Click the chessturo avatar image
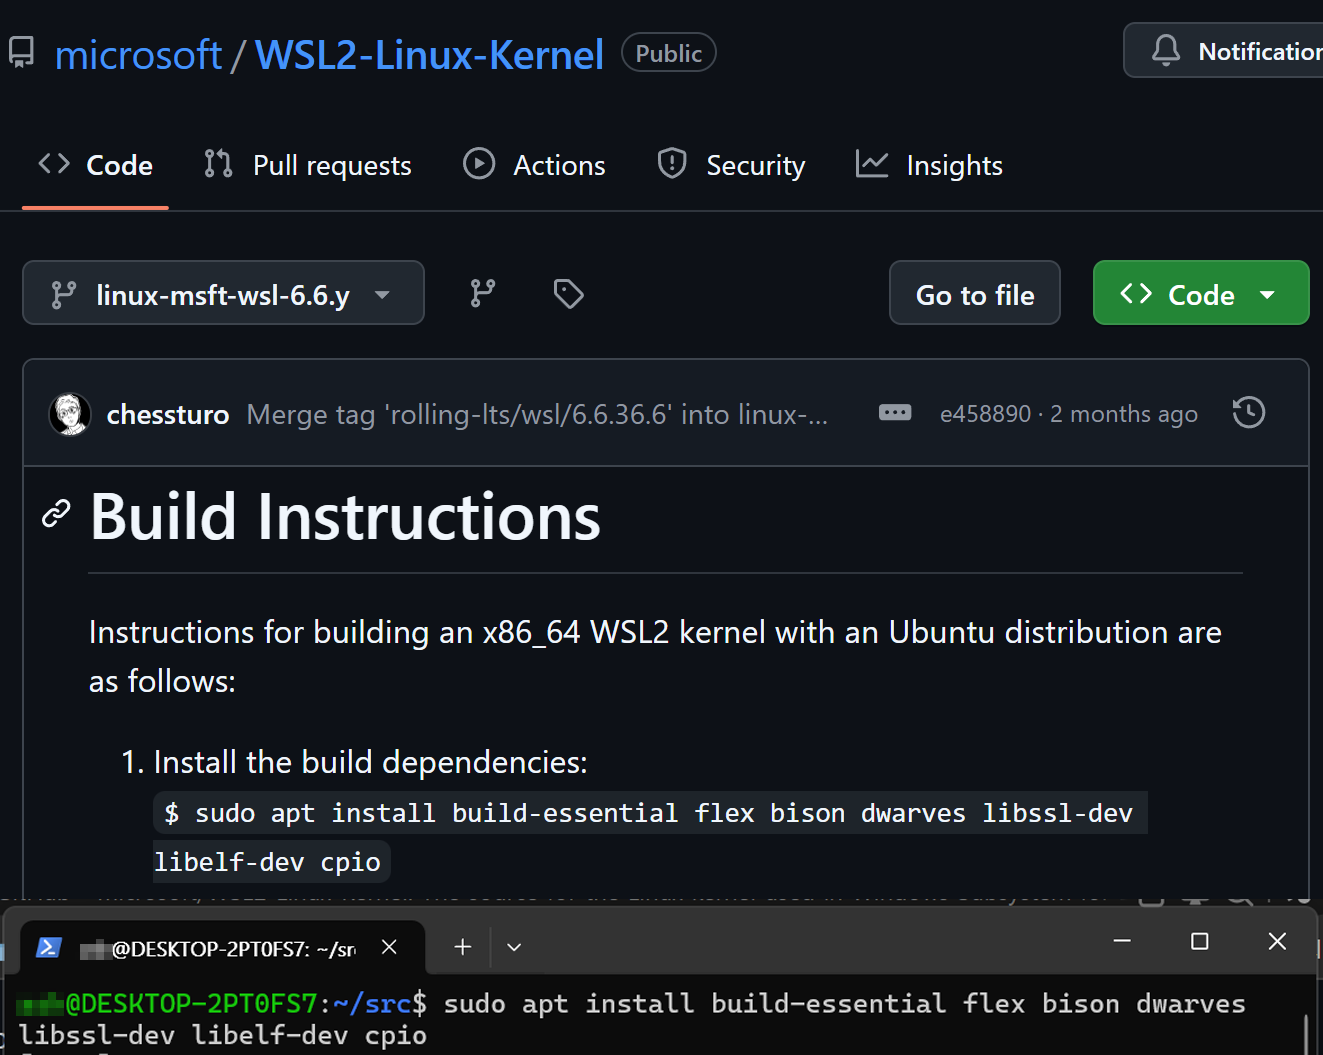The height and width of the screenshot is (1055, 1323). tap(70, 414)
